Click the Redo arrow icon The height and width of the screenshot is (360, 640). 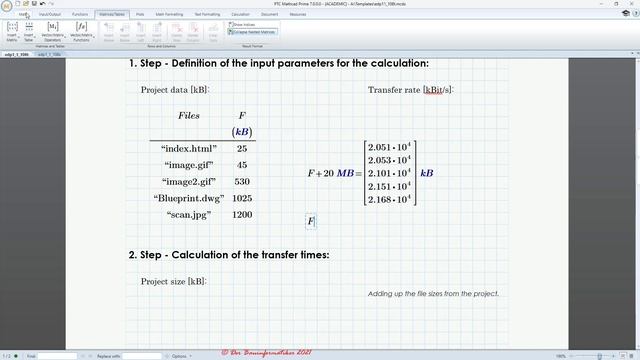click(51, 3)
